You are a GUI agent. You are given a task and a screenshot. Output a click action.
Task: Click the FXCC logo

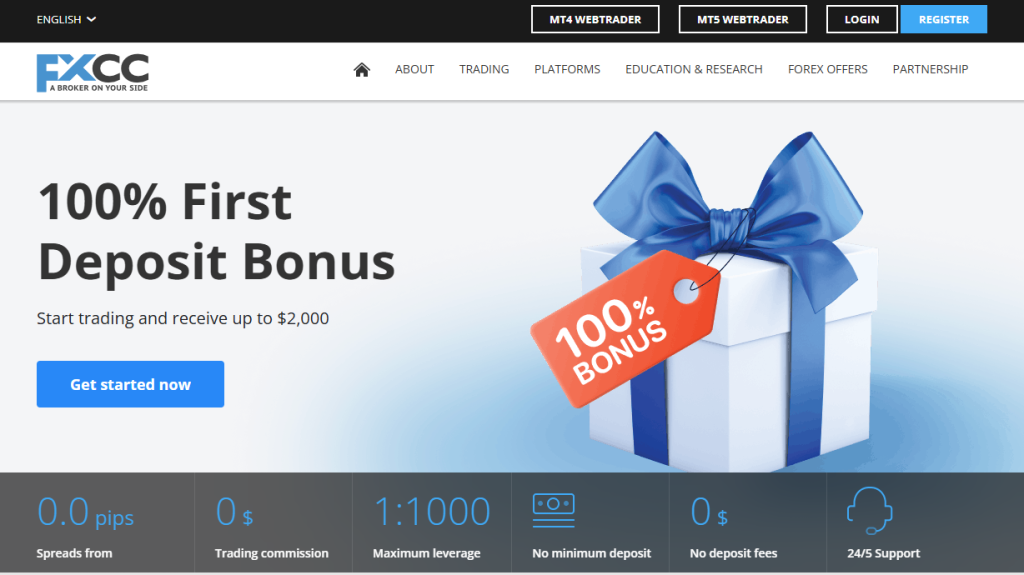pos(93,73)
